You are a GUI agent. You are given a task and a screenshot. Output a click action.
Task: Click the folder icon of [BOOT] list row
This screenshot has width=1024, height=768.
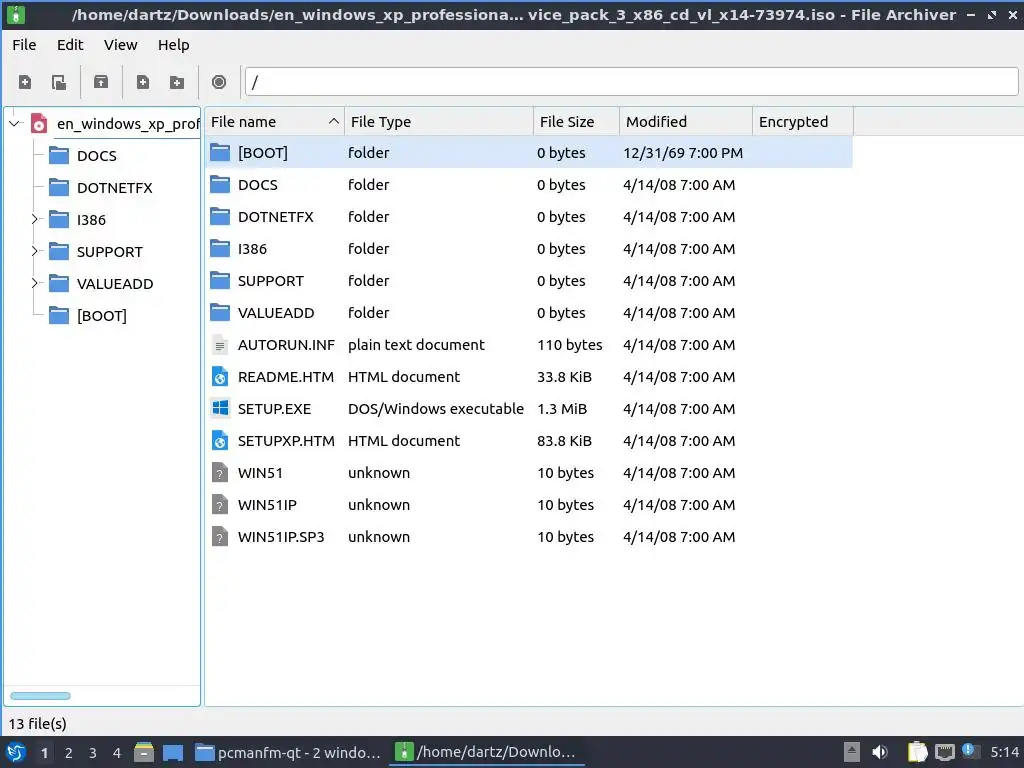[x=220, y=153]
